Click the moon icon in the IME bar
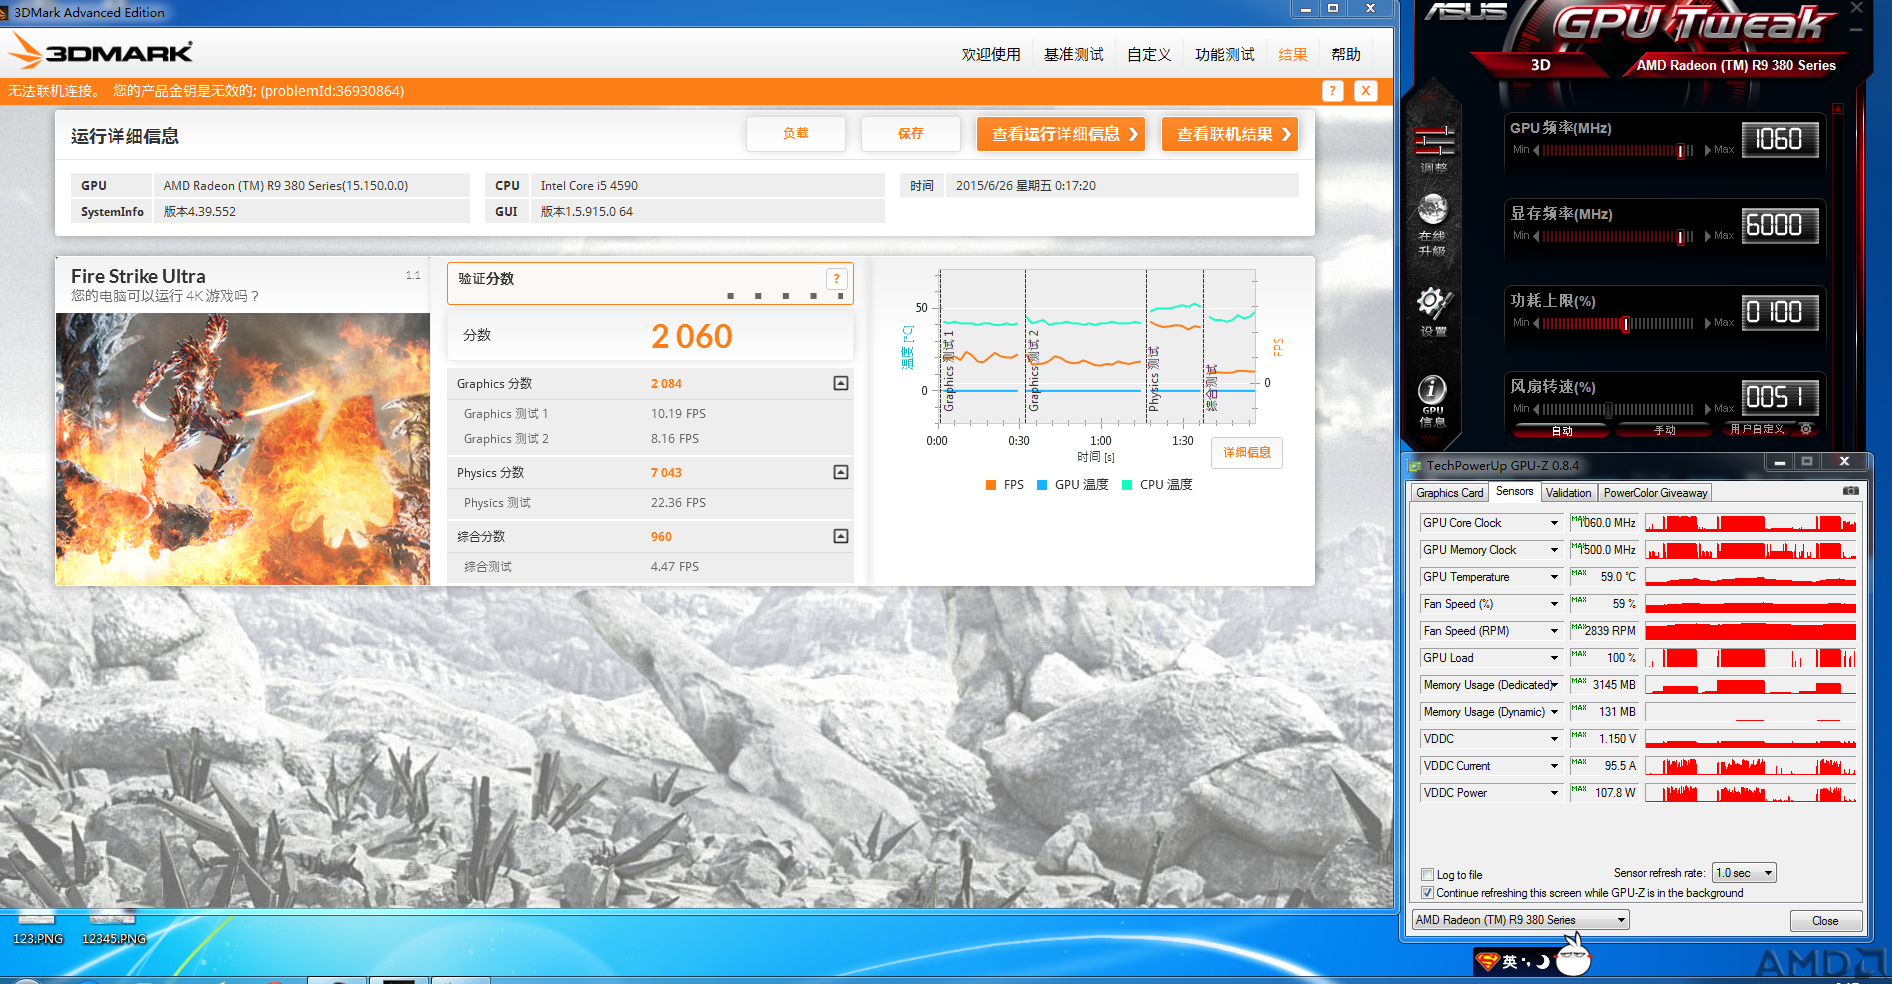This screenshot has width=1892, height=984. 1543,962
